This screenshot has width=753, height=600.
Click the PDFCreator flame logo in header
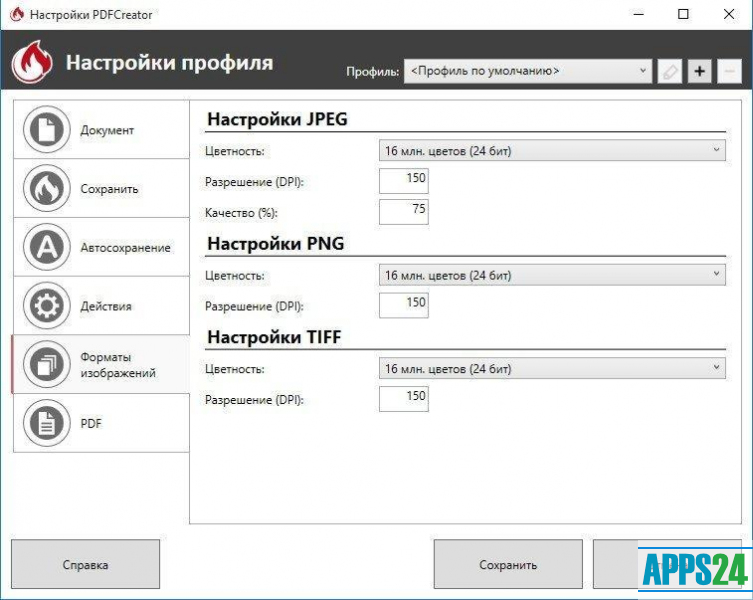click(x=32, y=62)
